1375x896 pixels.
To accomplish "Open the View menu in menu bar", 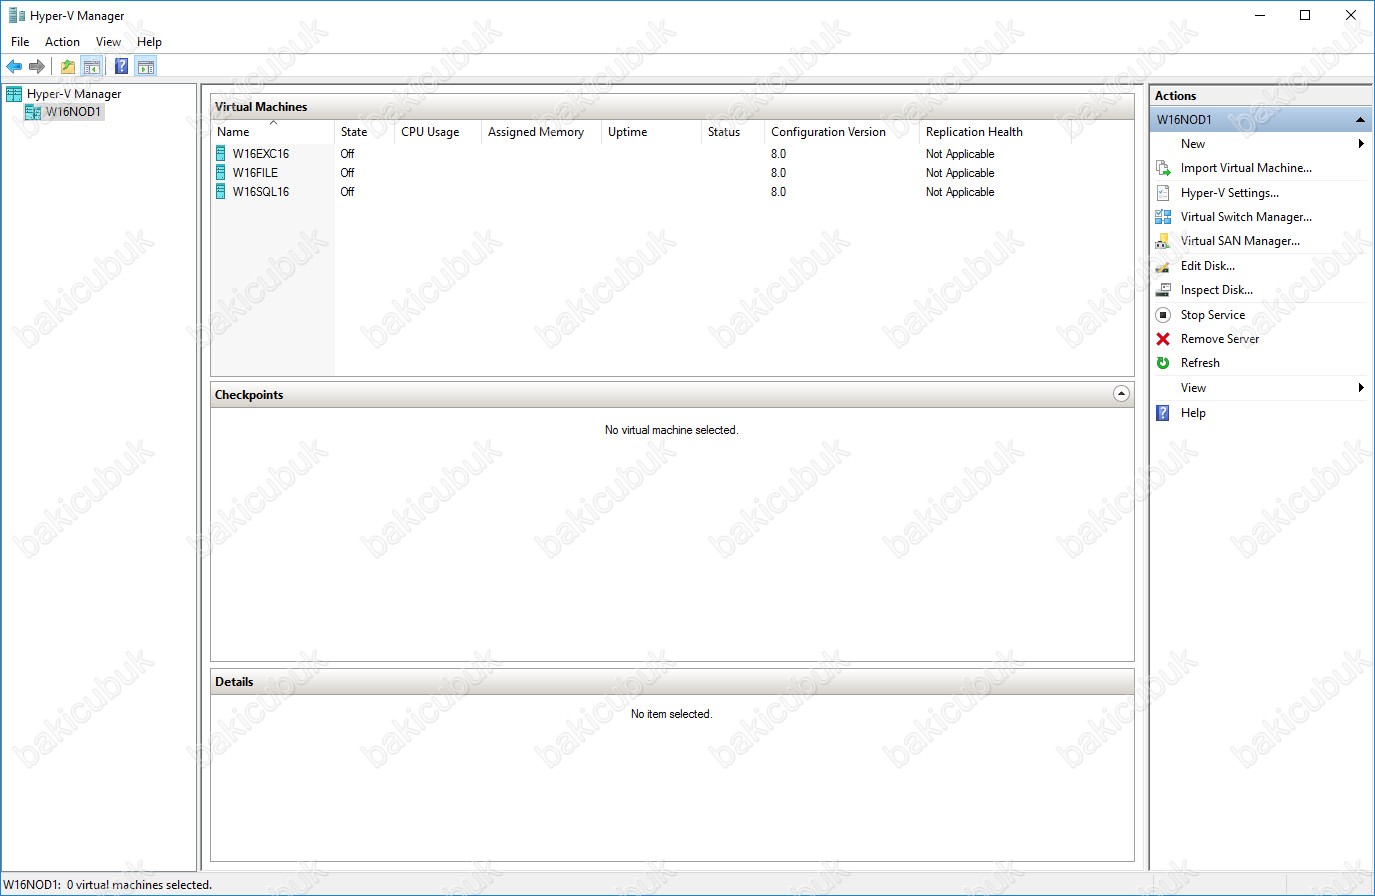I will (x=108, y=42).
